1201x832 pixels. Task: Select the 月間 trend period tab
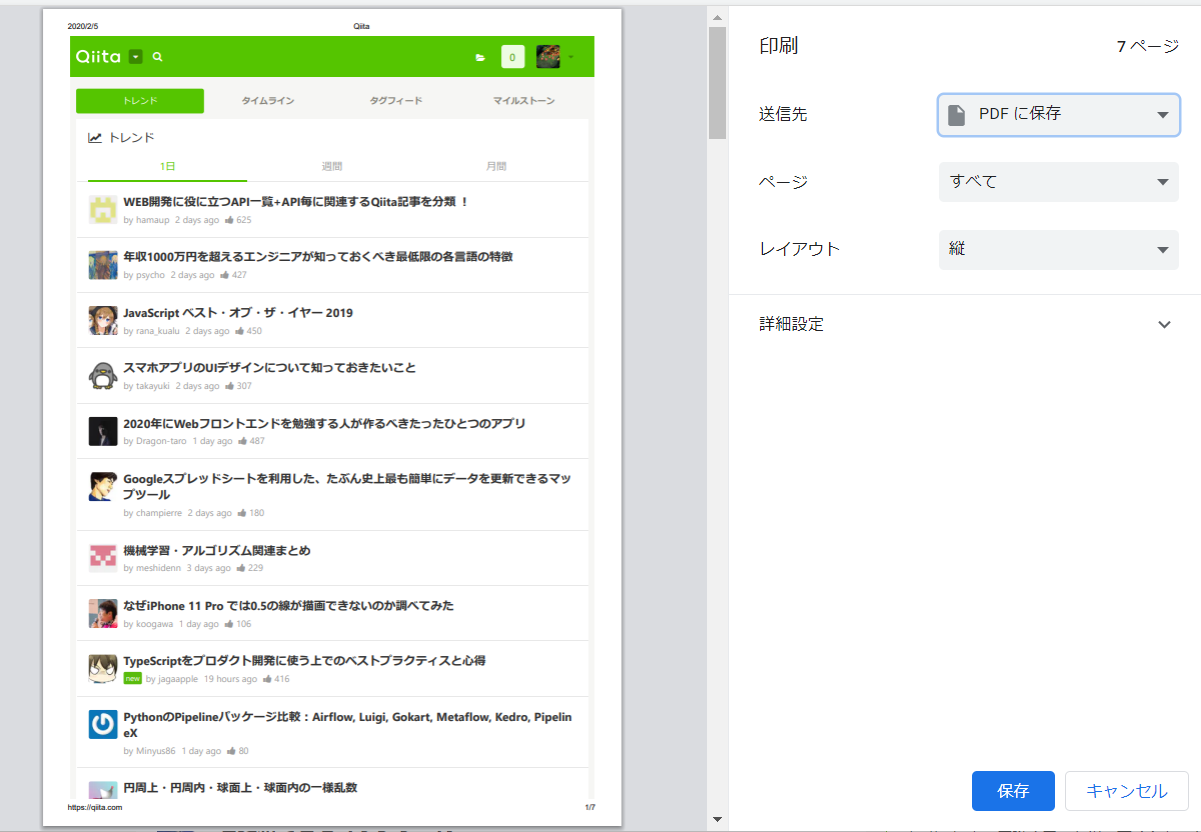(496, 166)
